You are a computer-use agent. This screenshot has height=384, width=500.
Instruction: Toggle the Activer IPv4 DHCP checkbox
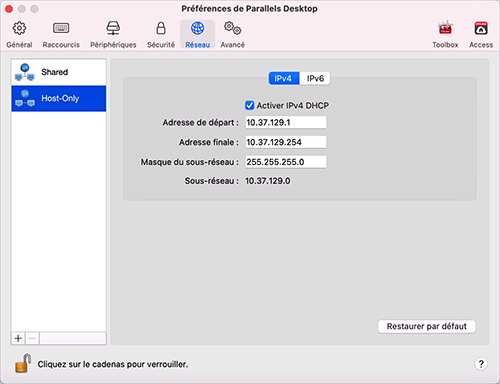(249, 105)
